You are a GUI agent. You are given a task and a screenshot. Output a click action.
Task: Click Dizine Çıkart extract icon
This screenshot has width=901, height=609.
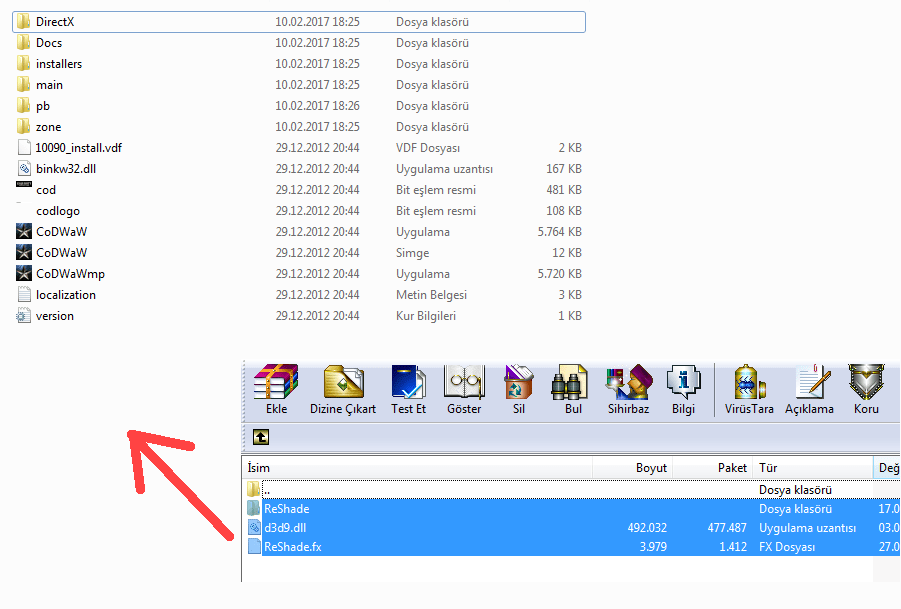tap(343, 389)
